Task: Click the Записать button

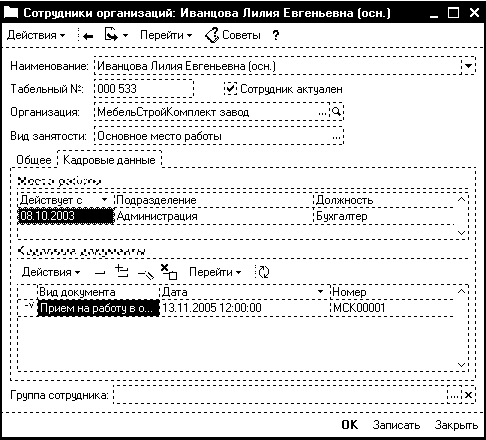Action: (396, 425)
